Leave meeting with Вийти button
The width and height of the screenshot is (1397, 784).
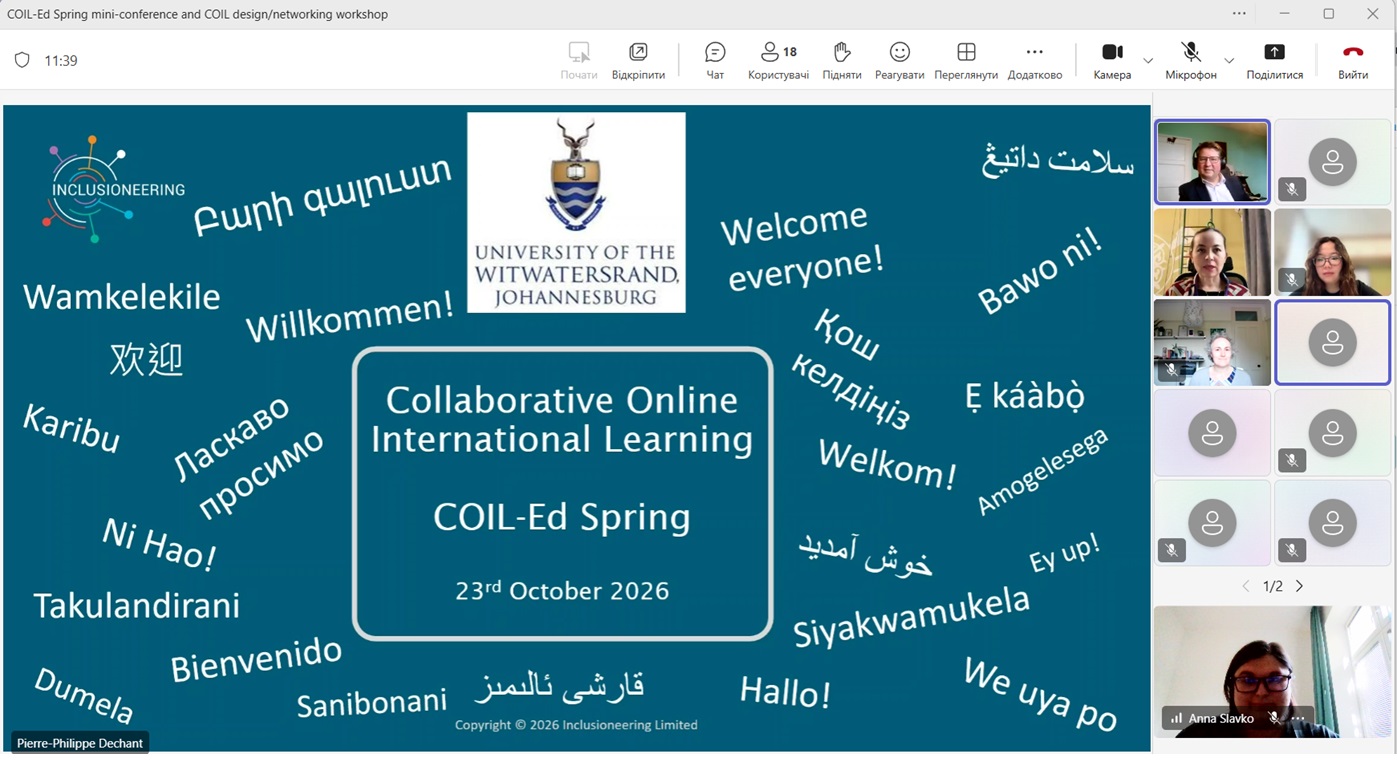click(x=1353, y=61)
